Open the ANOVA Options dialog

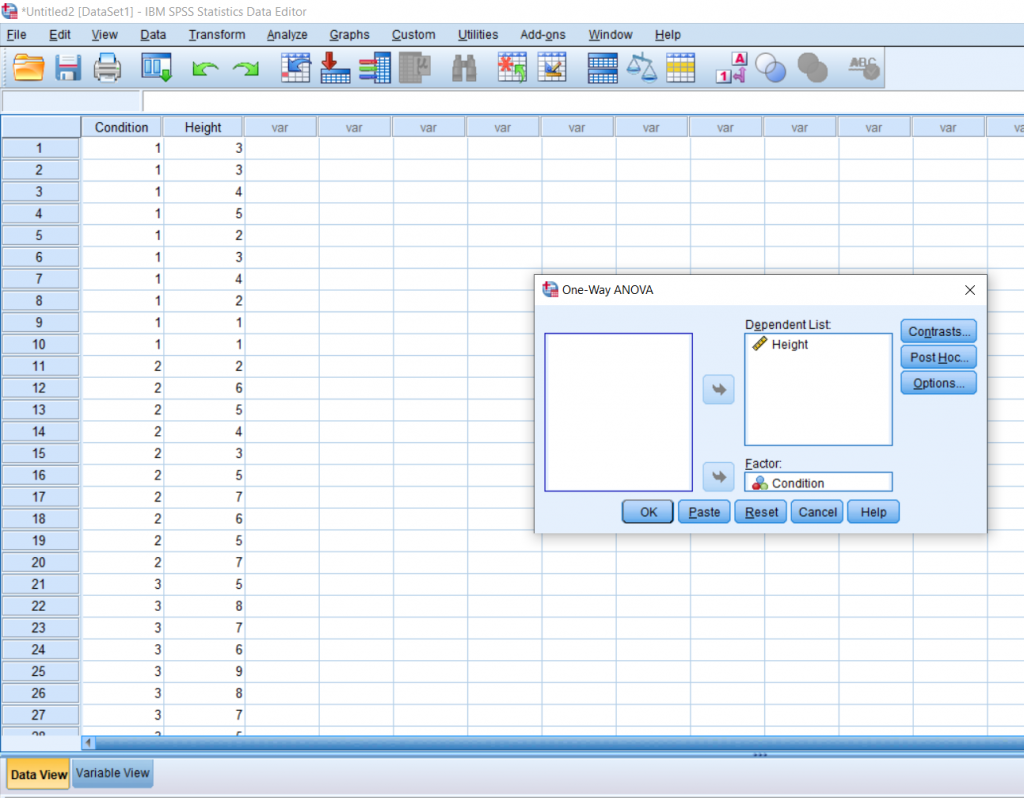pos(938,383)
